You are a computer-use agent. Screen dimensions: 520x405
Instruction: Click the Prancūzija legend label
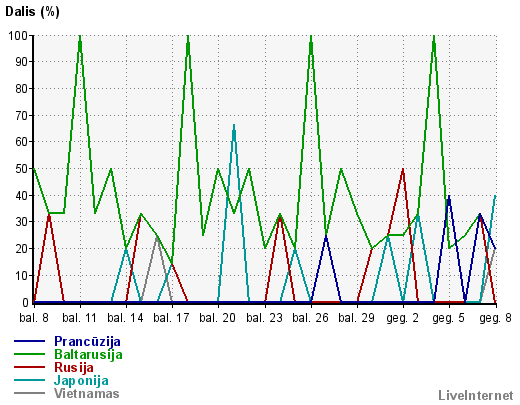[x=87, y=341]
